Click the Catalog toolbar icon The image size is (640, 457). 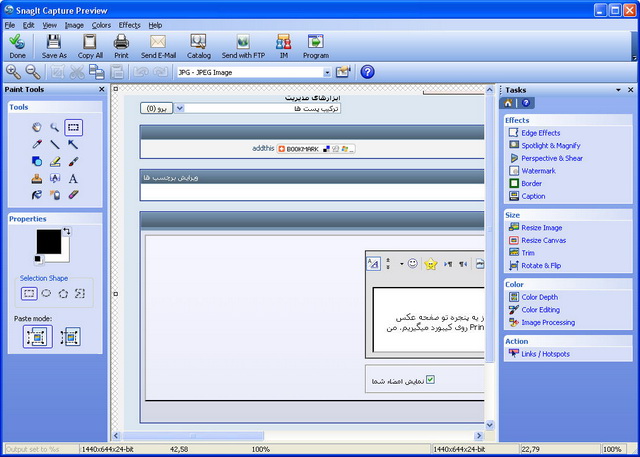tap(198, 46)
